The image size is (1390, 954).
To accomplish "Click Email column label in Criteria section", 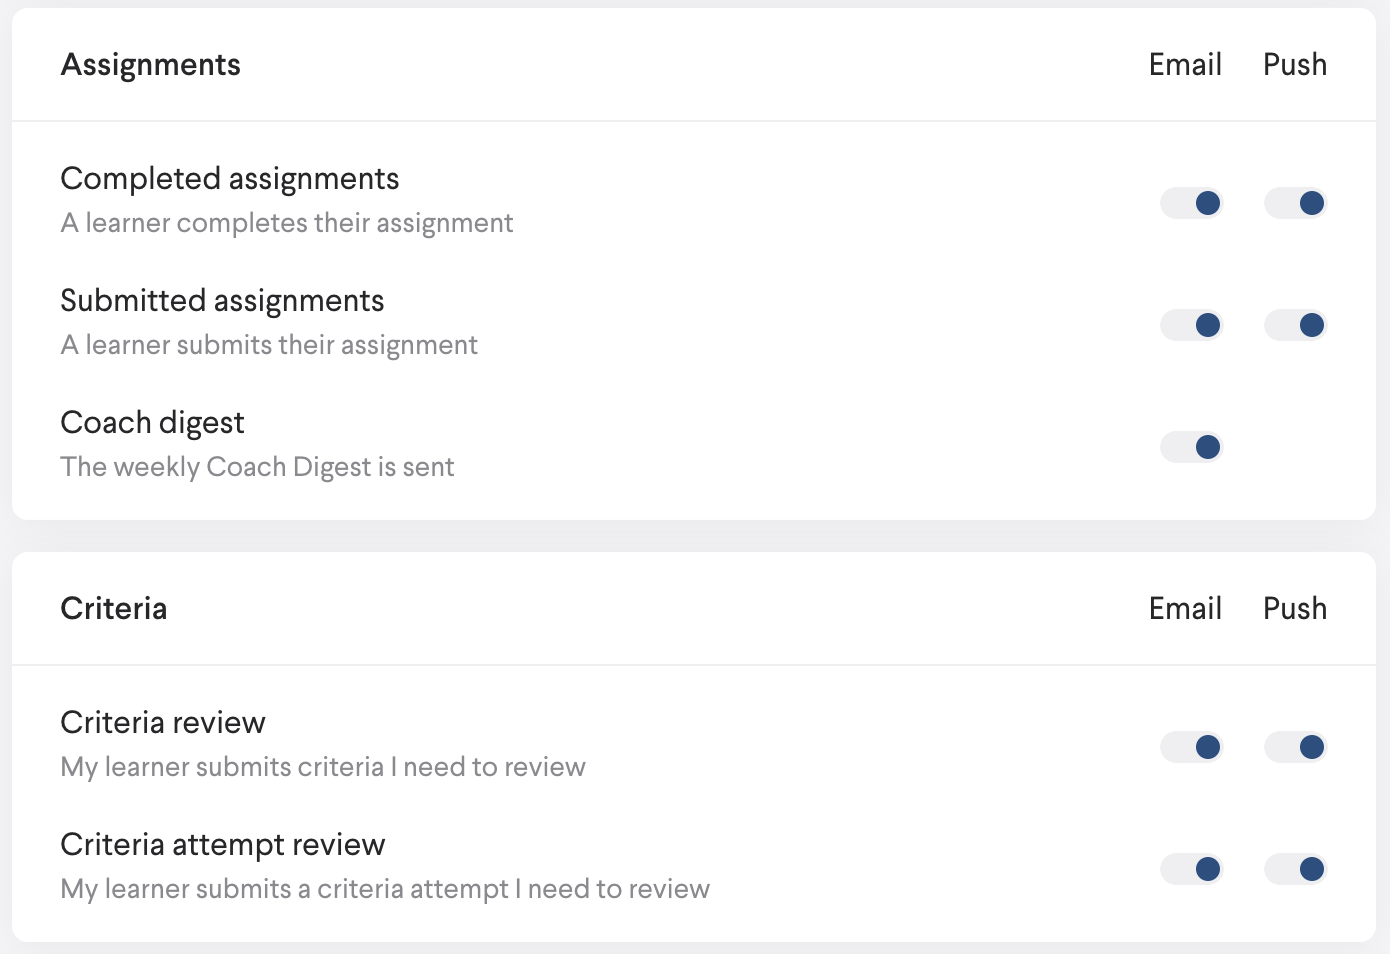I will click(1185, 609).
